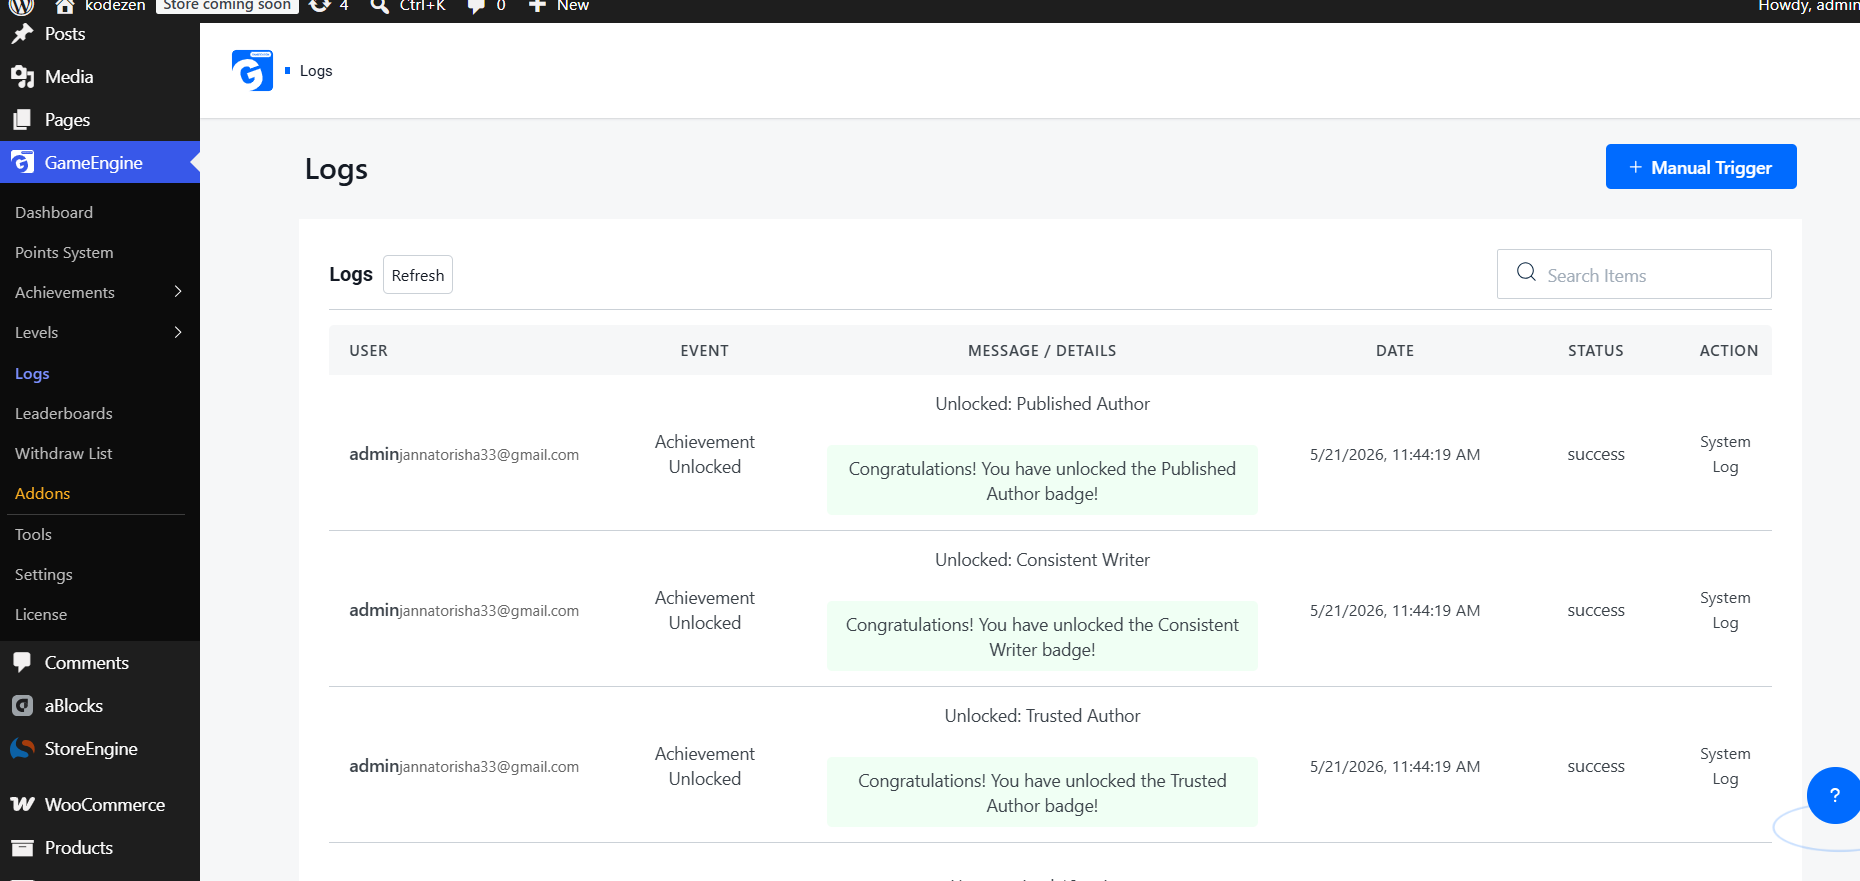Viewport: 1860px width, 881px height.
Task: Open Withdraw List menu item
Action: [x=64, y=453]
